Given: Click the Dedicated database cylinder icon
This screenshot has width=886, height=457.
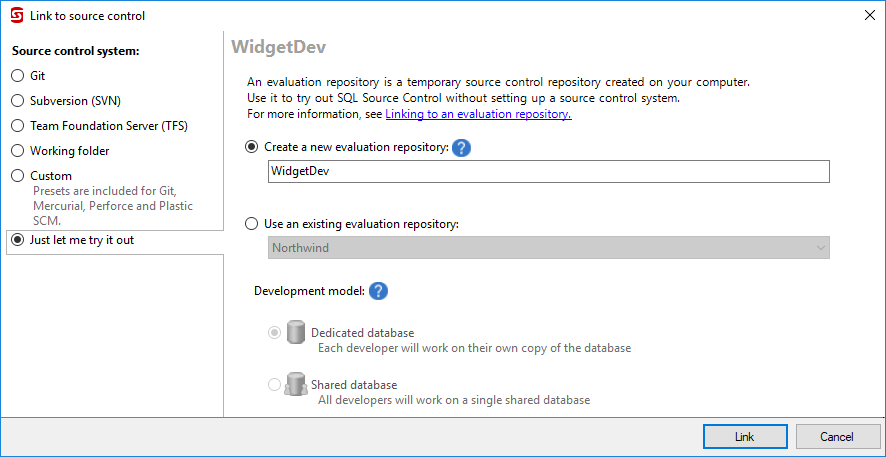Looking at the screenshot, I should tap(295, 333).
